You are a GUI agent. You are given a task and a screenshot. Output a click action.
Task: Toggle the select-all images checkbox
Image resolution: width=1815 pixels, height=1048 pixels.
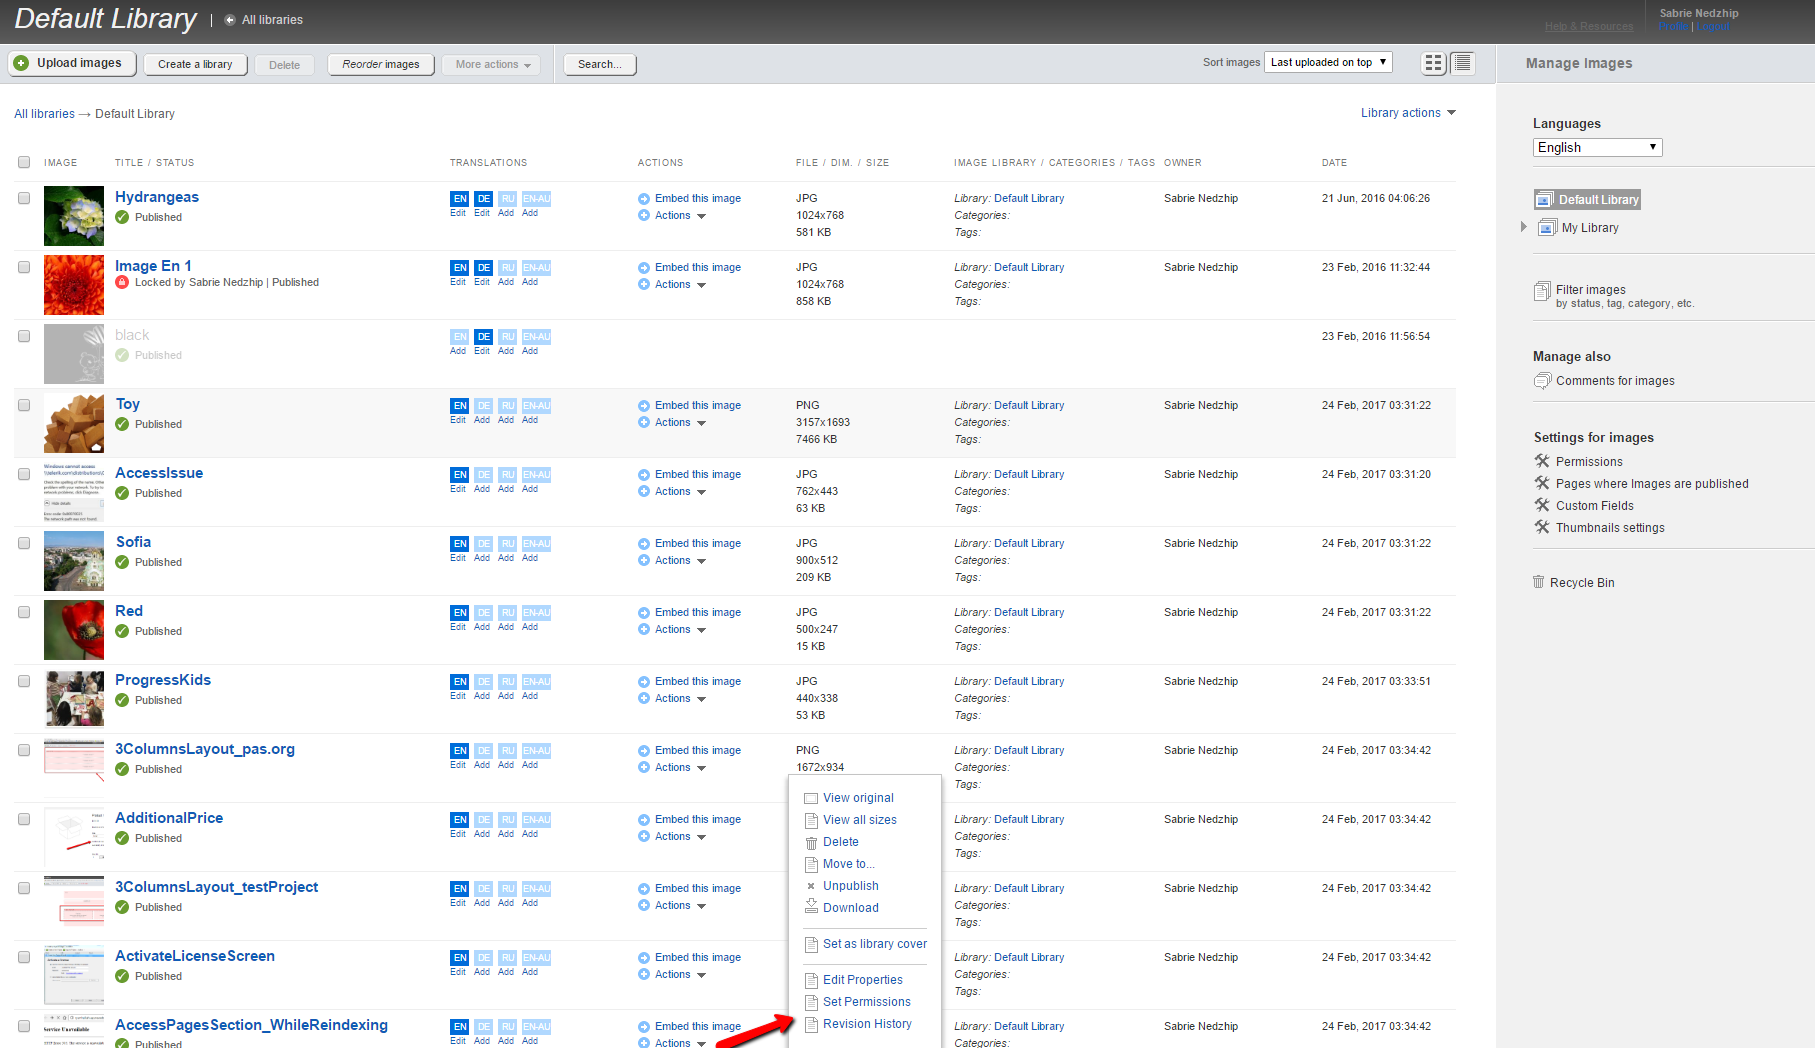click(x=24, y=162)
